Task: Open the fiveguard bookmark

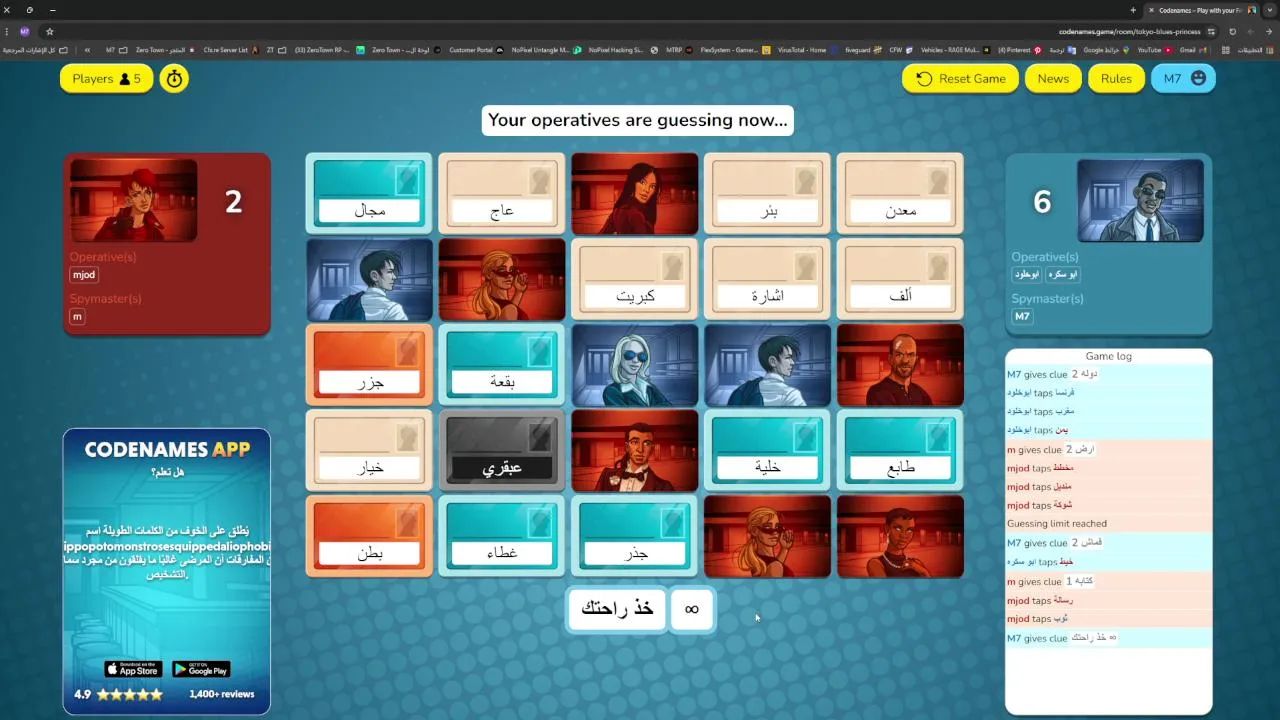Action: 864,50
